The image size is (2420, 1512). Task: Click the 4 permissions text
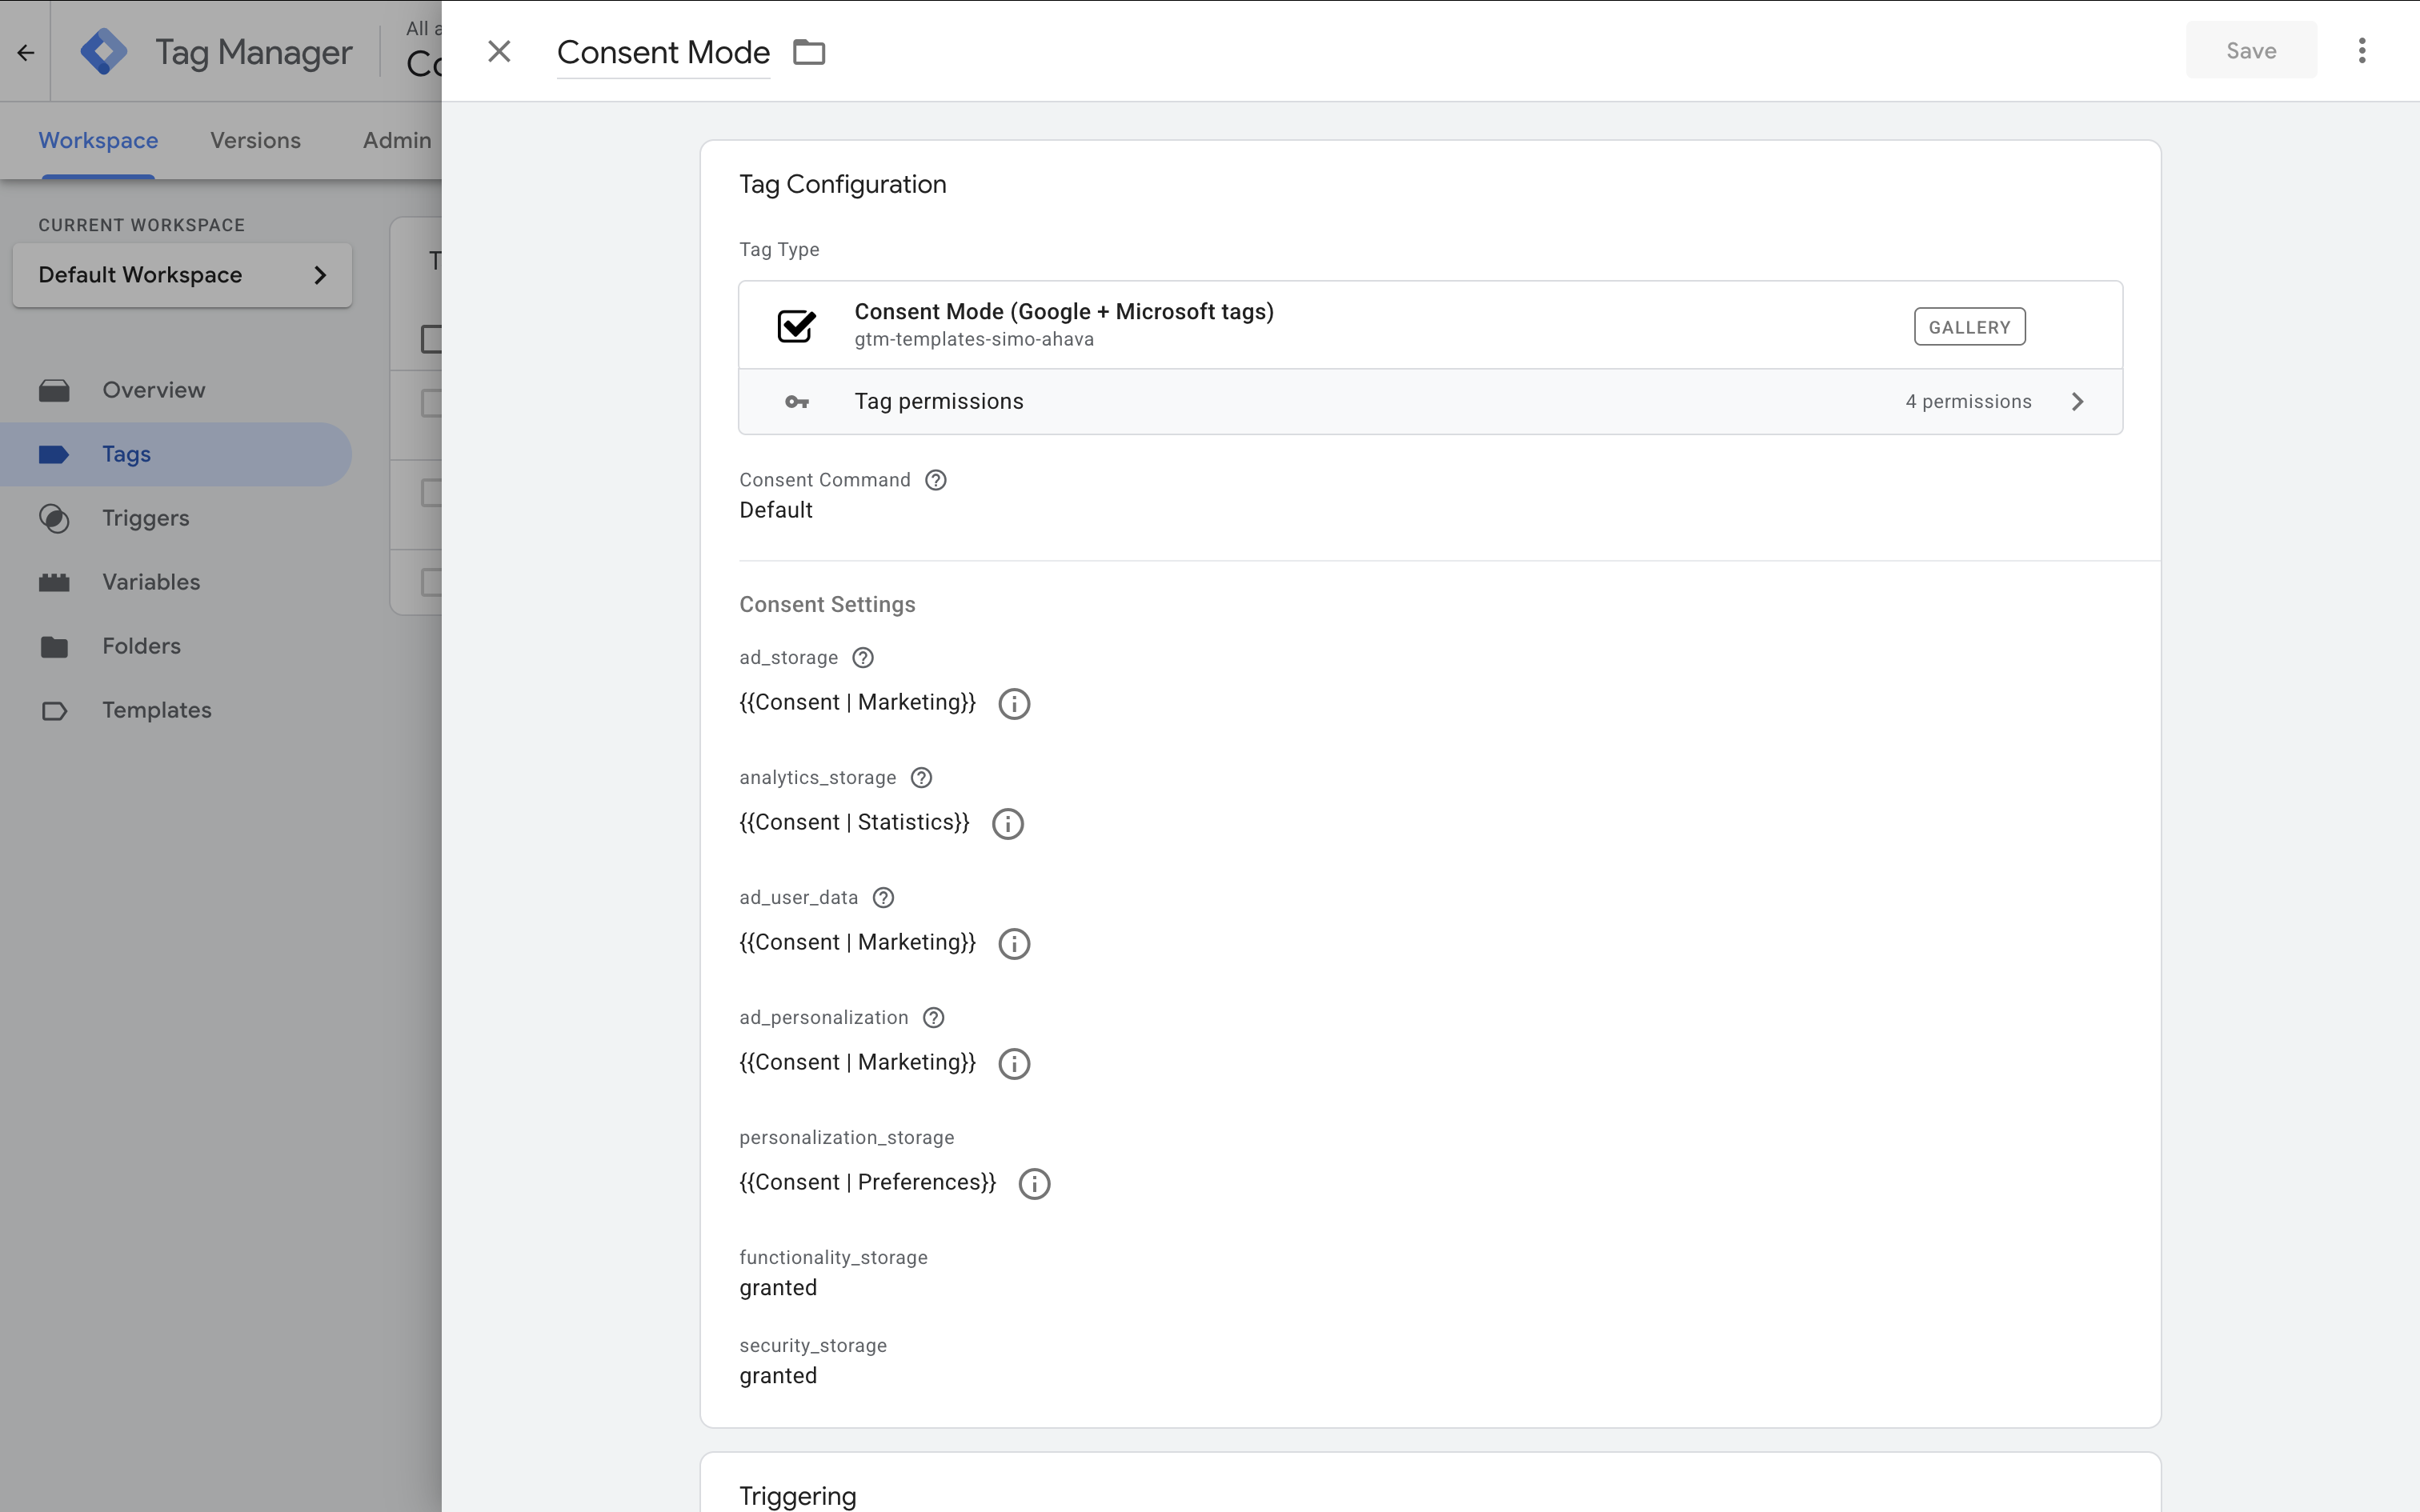tap(1968, 402)
